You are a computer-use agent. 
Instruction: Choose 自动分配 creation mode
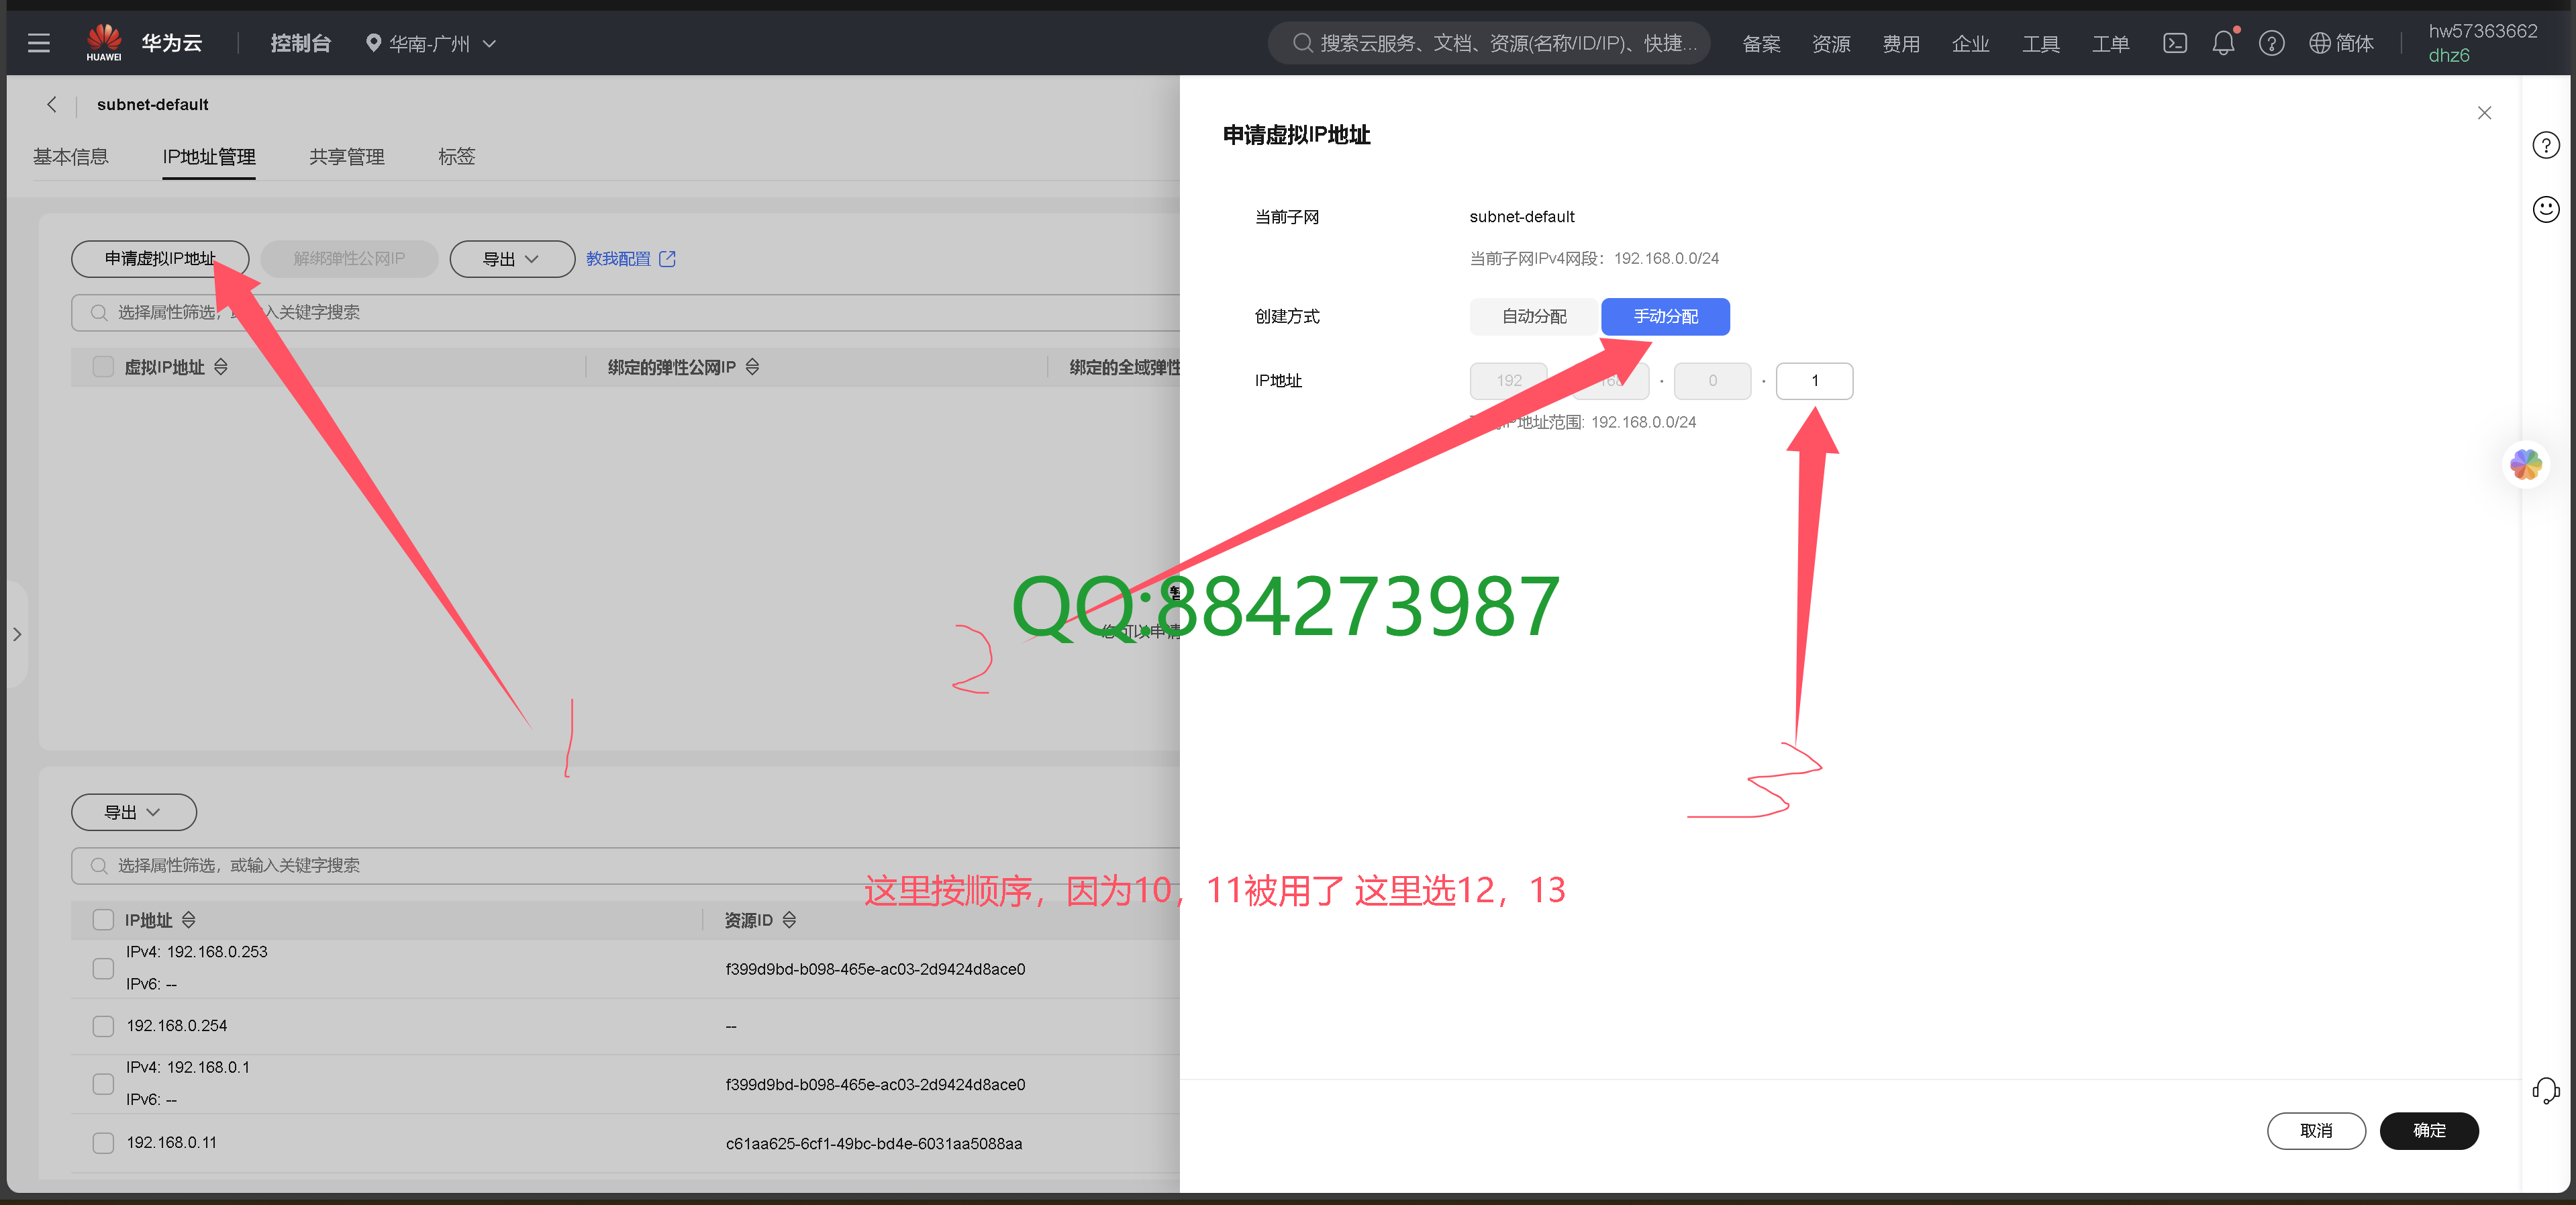1534,316
